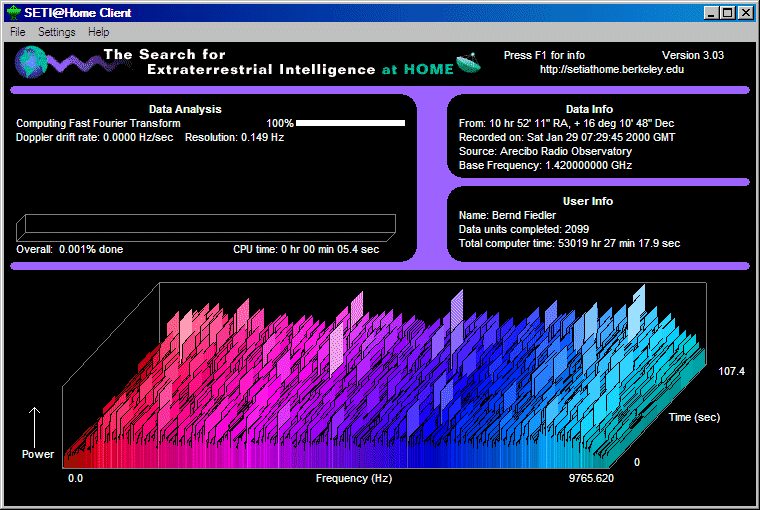Click the 'Power' axis label
This screenshot has width=760, height=510.
pyautogui.click(x=38, y=454)
